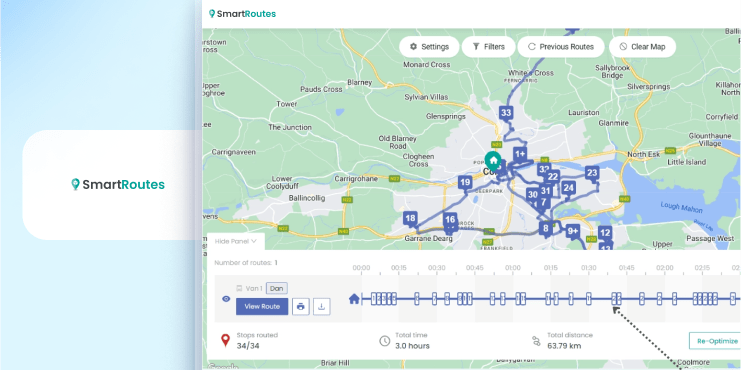Viewport: 741px width, 370px height.
Task: Show Previous Routes
Action: click(561, 47)
